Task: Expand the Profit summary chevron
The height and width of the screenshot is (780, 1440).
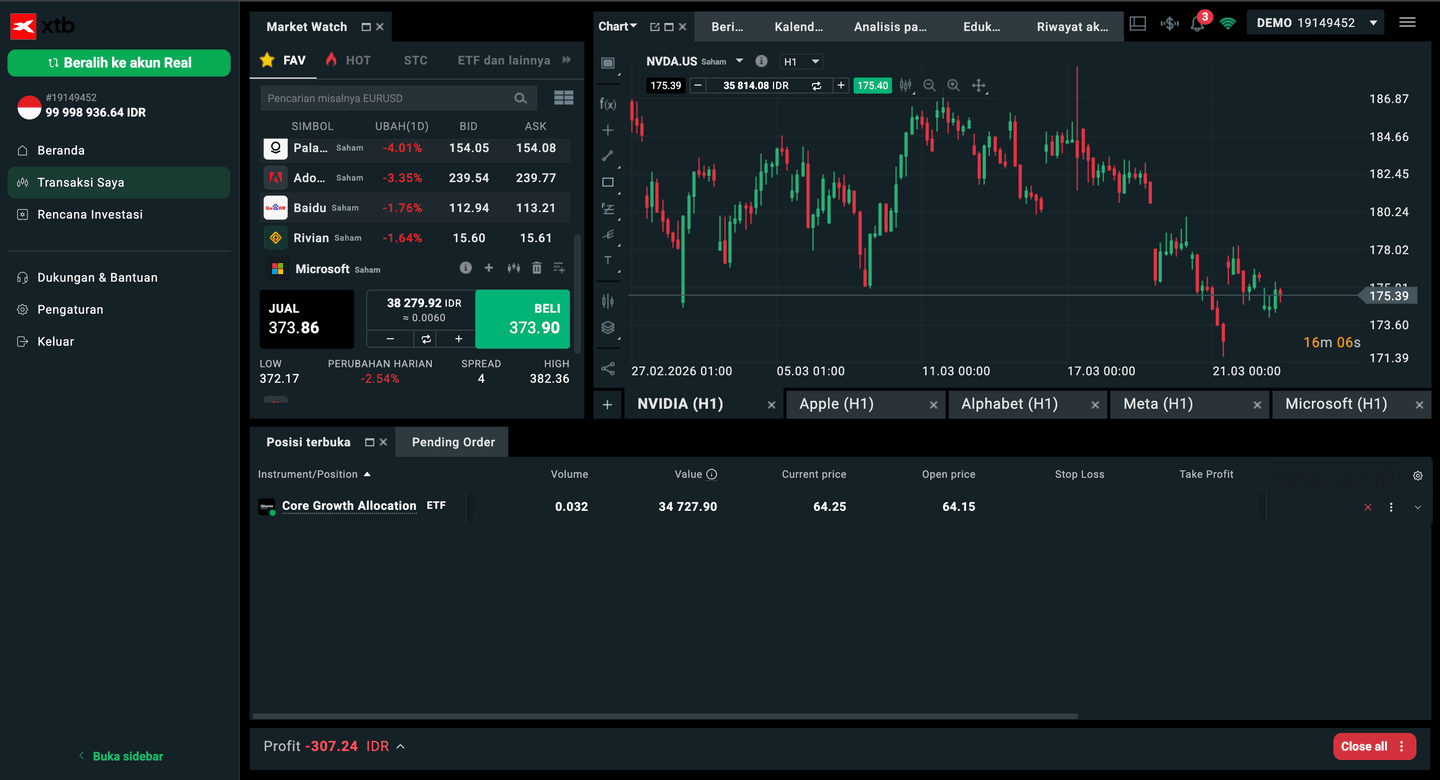Action: click(400, 746)
